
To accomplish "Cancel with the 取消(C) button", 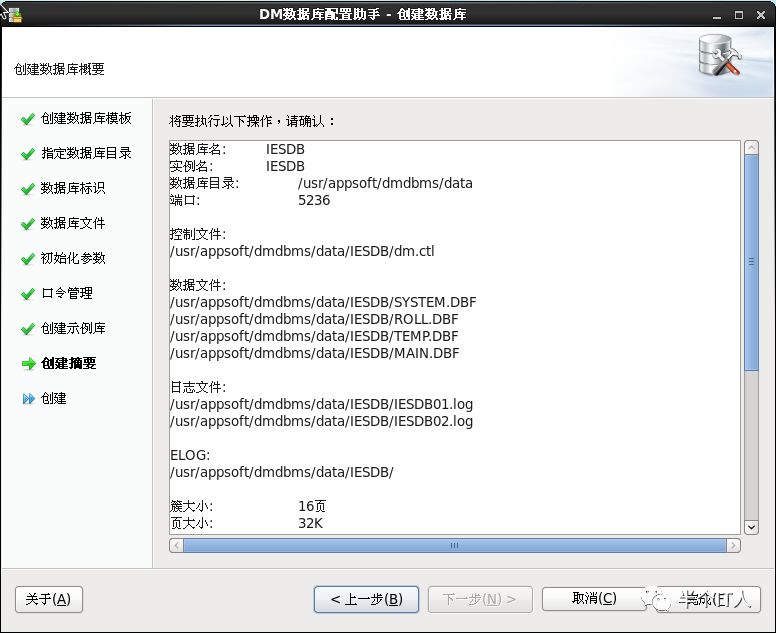I will click(x=594, y=599).
